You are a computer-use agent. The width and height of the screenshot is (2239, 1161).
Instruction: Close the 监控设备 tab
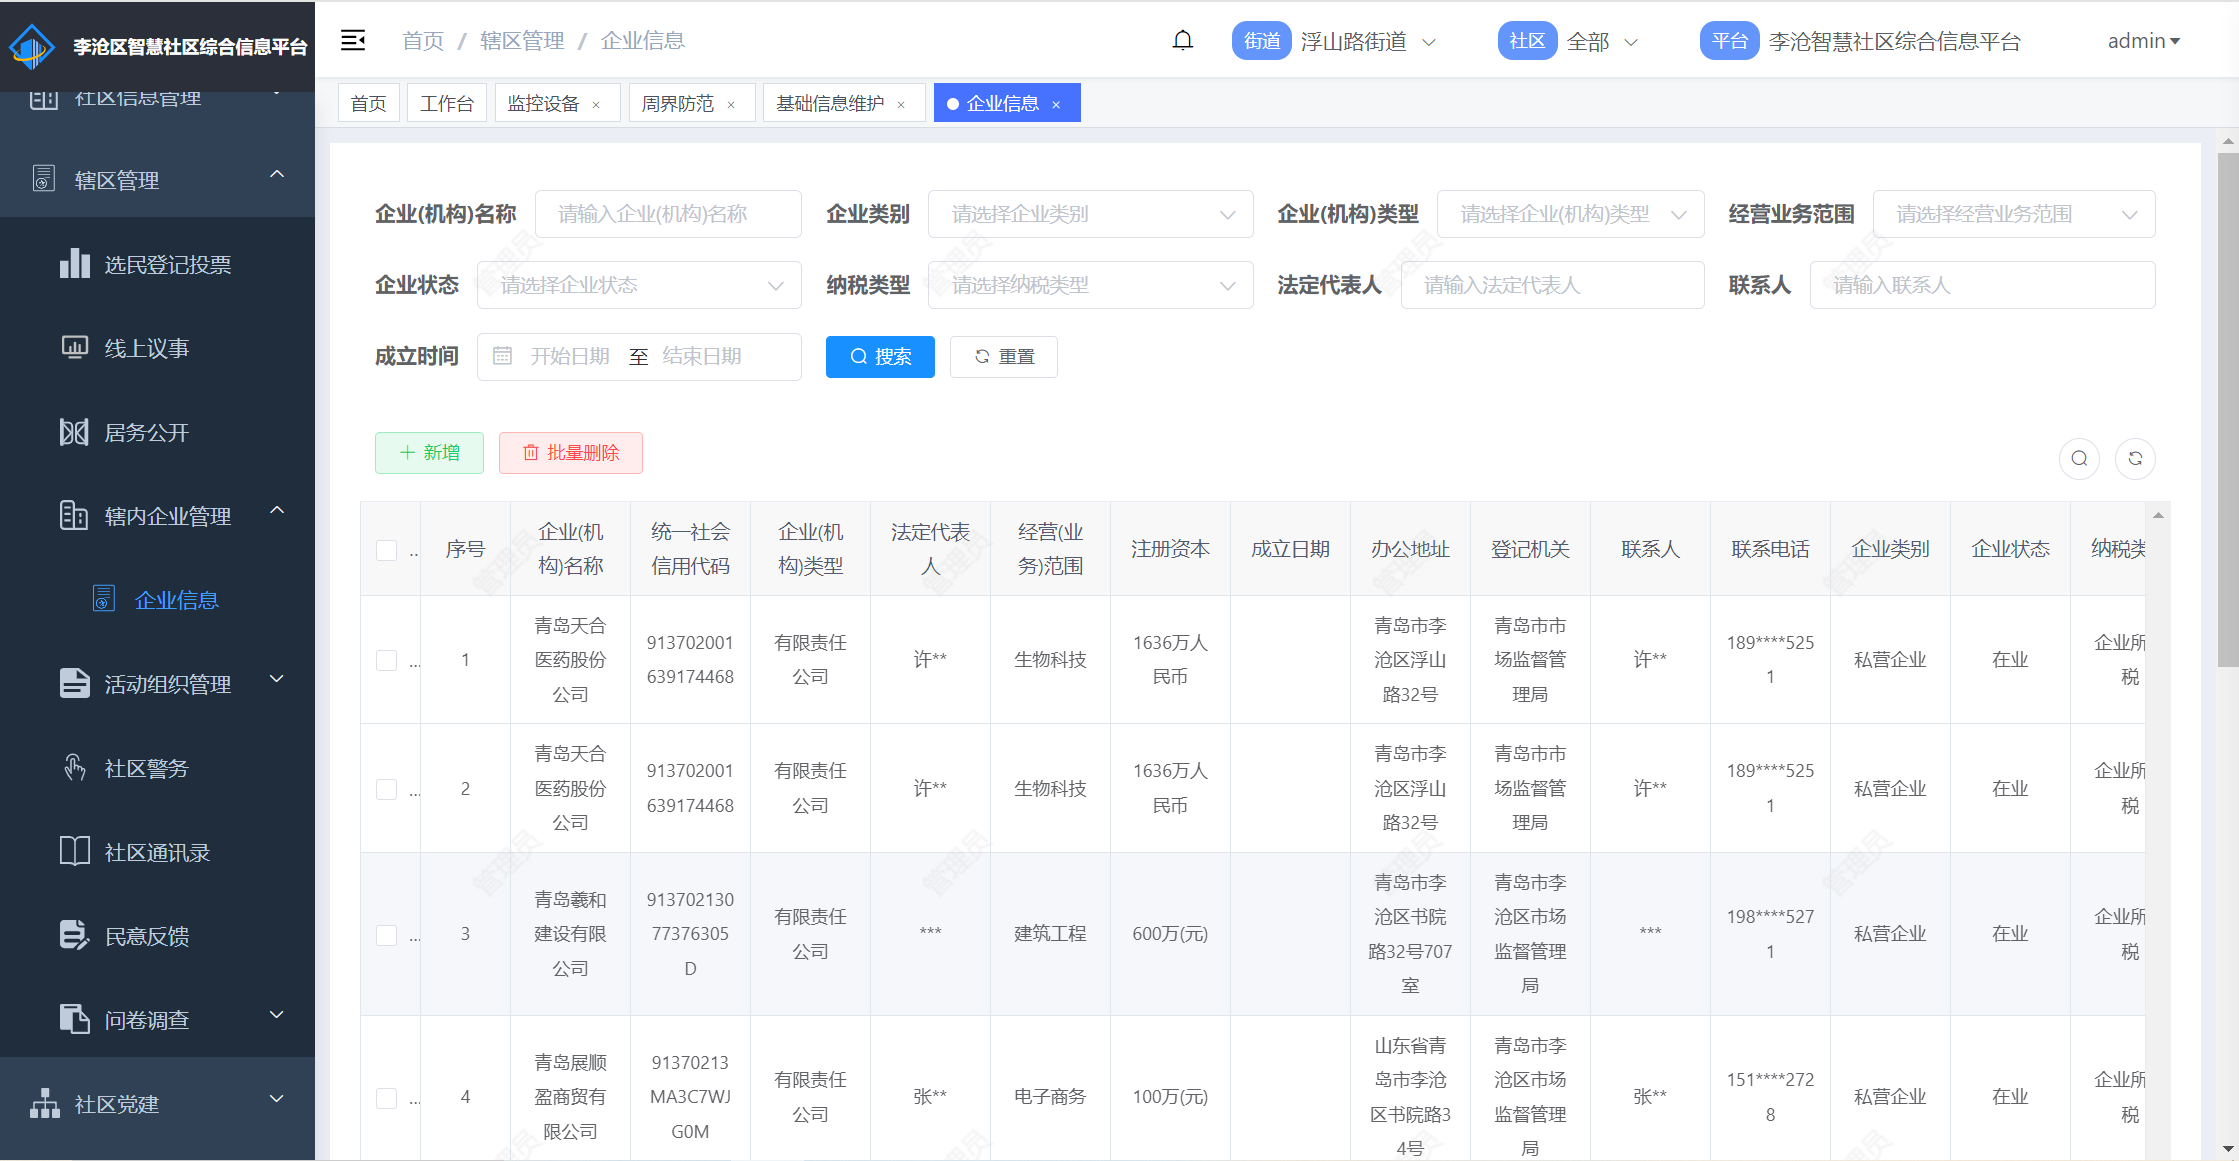[x=597, y=104]
